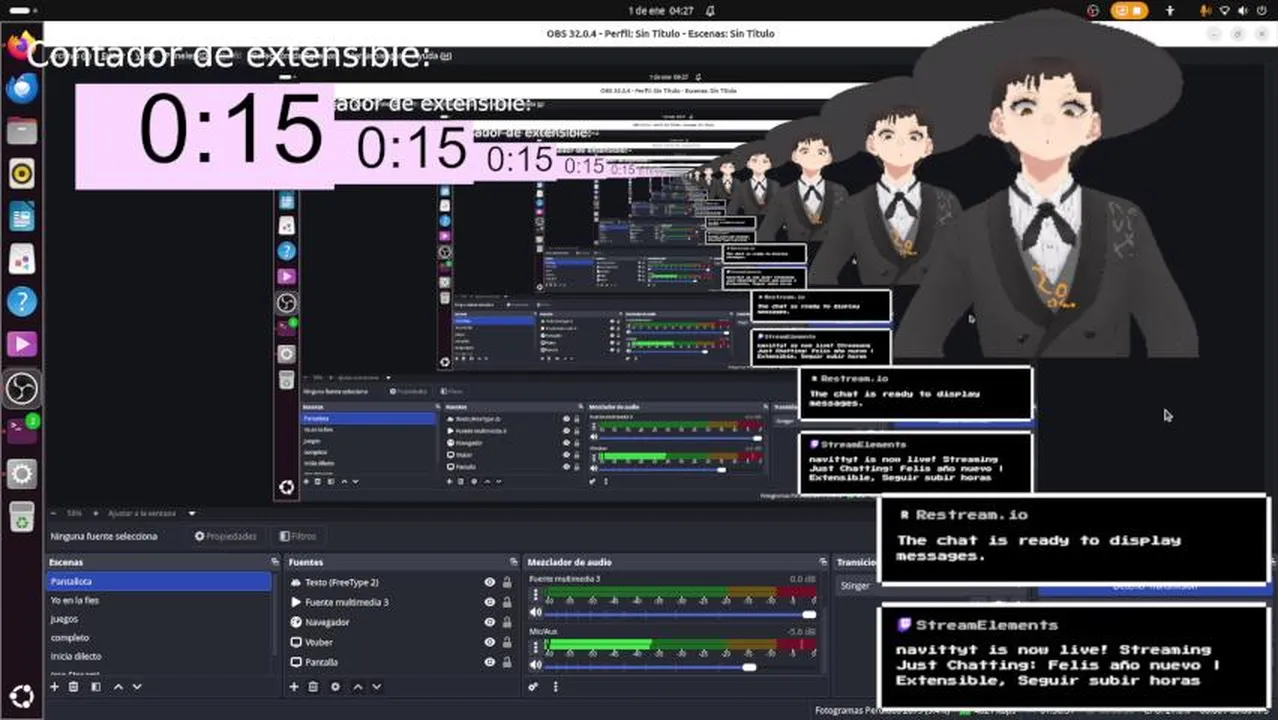Mute Fuente multimedia 3 speaker icon

tap(535, 612)
